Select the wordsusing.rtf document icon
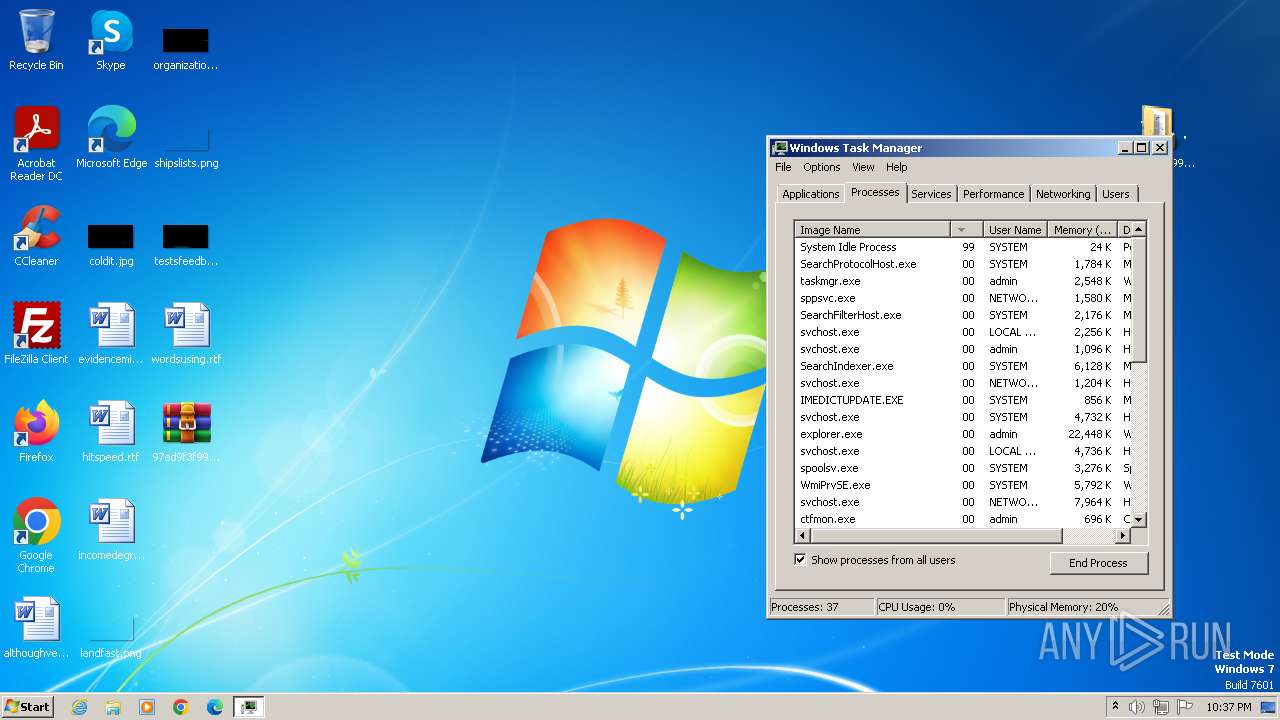 186,334
